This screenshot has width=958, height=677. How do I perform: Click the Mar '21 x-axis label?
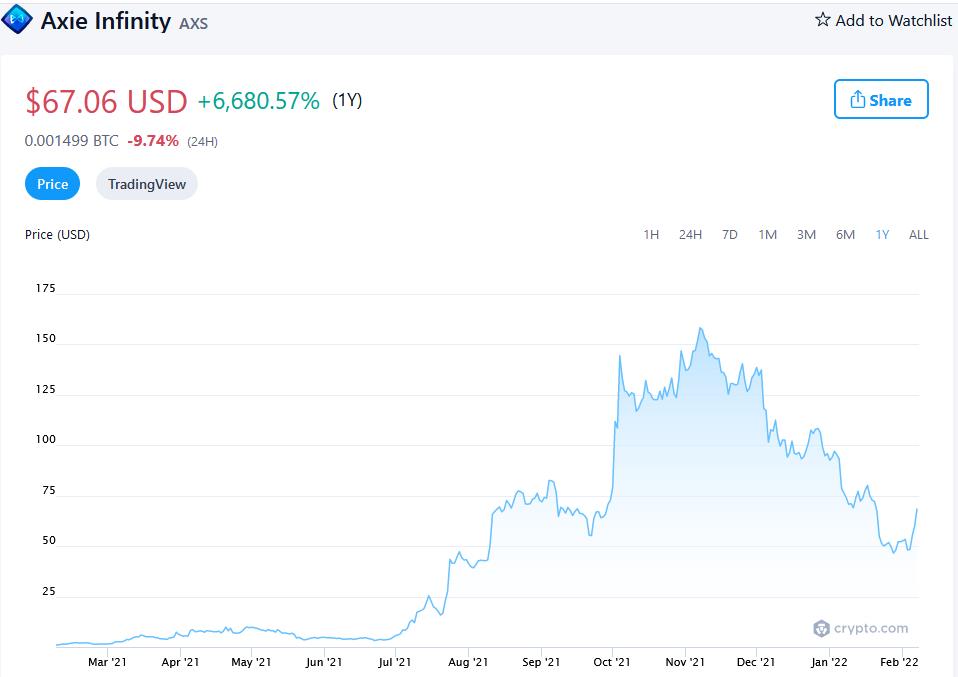[108, 662]
